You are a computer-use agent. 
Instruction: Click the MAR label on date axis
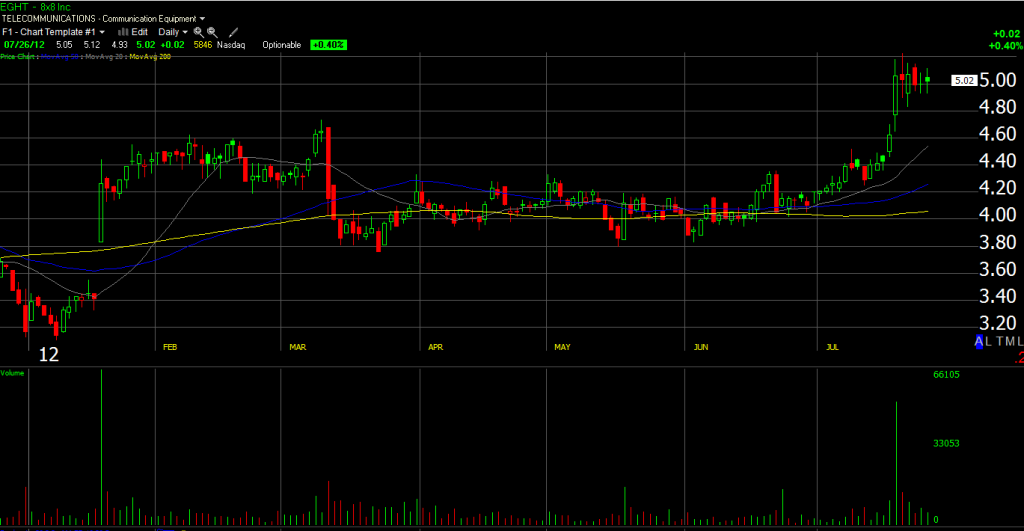click(x=297, y=347)
